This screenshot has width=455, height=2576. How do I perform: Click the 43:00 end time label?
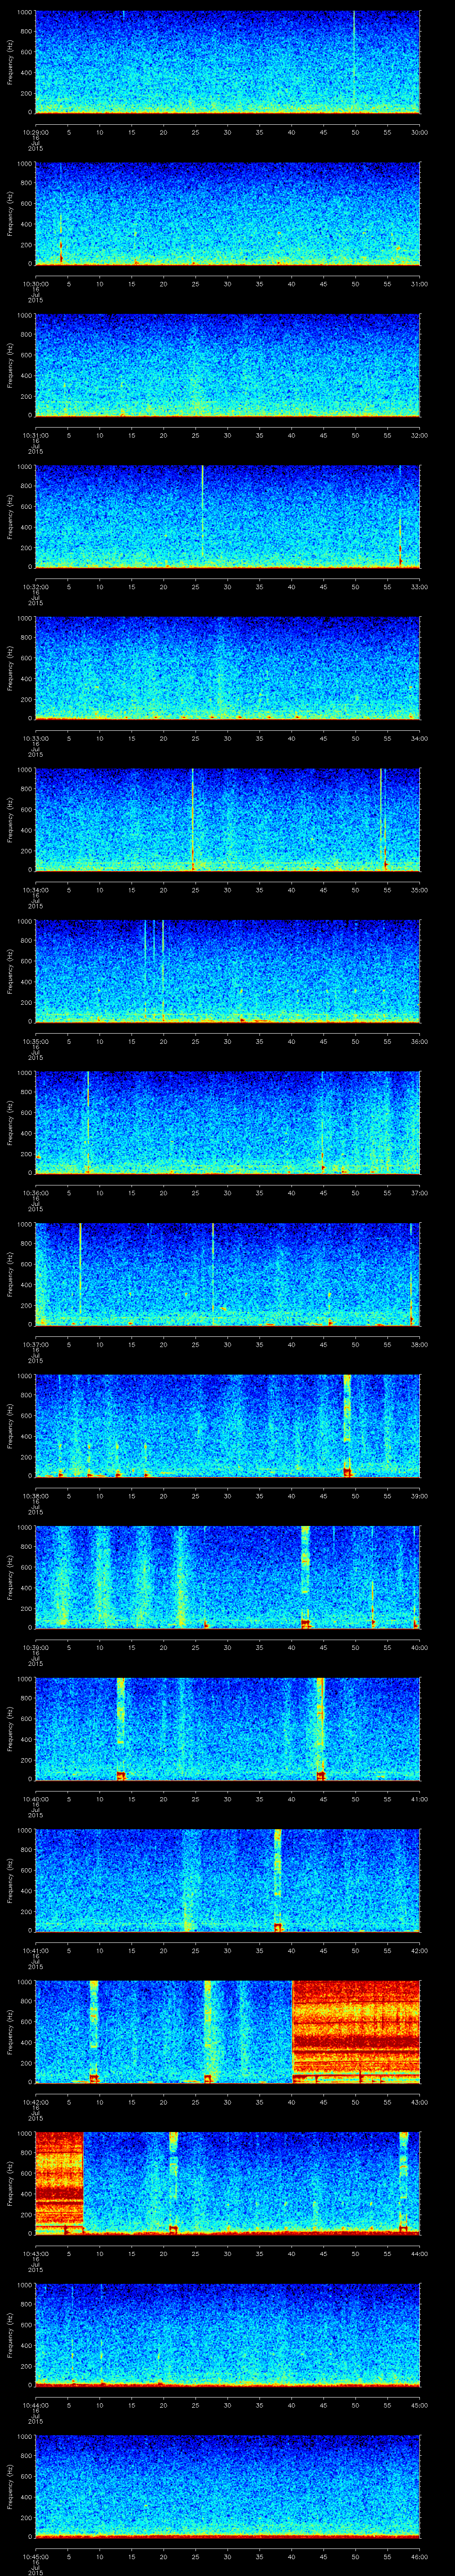coord(420,2102)
